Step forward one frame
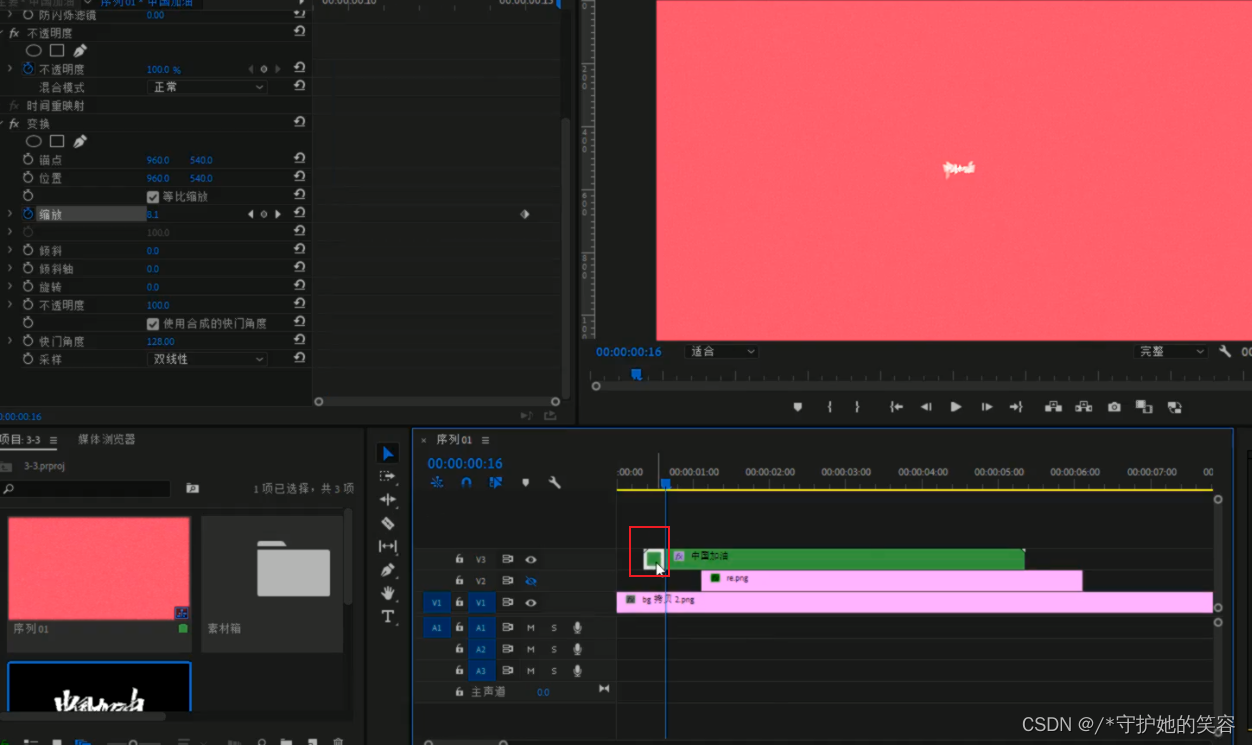 tap(987, 407)
